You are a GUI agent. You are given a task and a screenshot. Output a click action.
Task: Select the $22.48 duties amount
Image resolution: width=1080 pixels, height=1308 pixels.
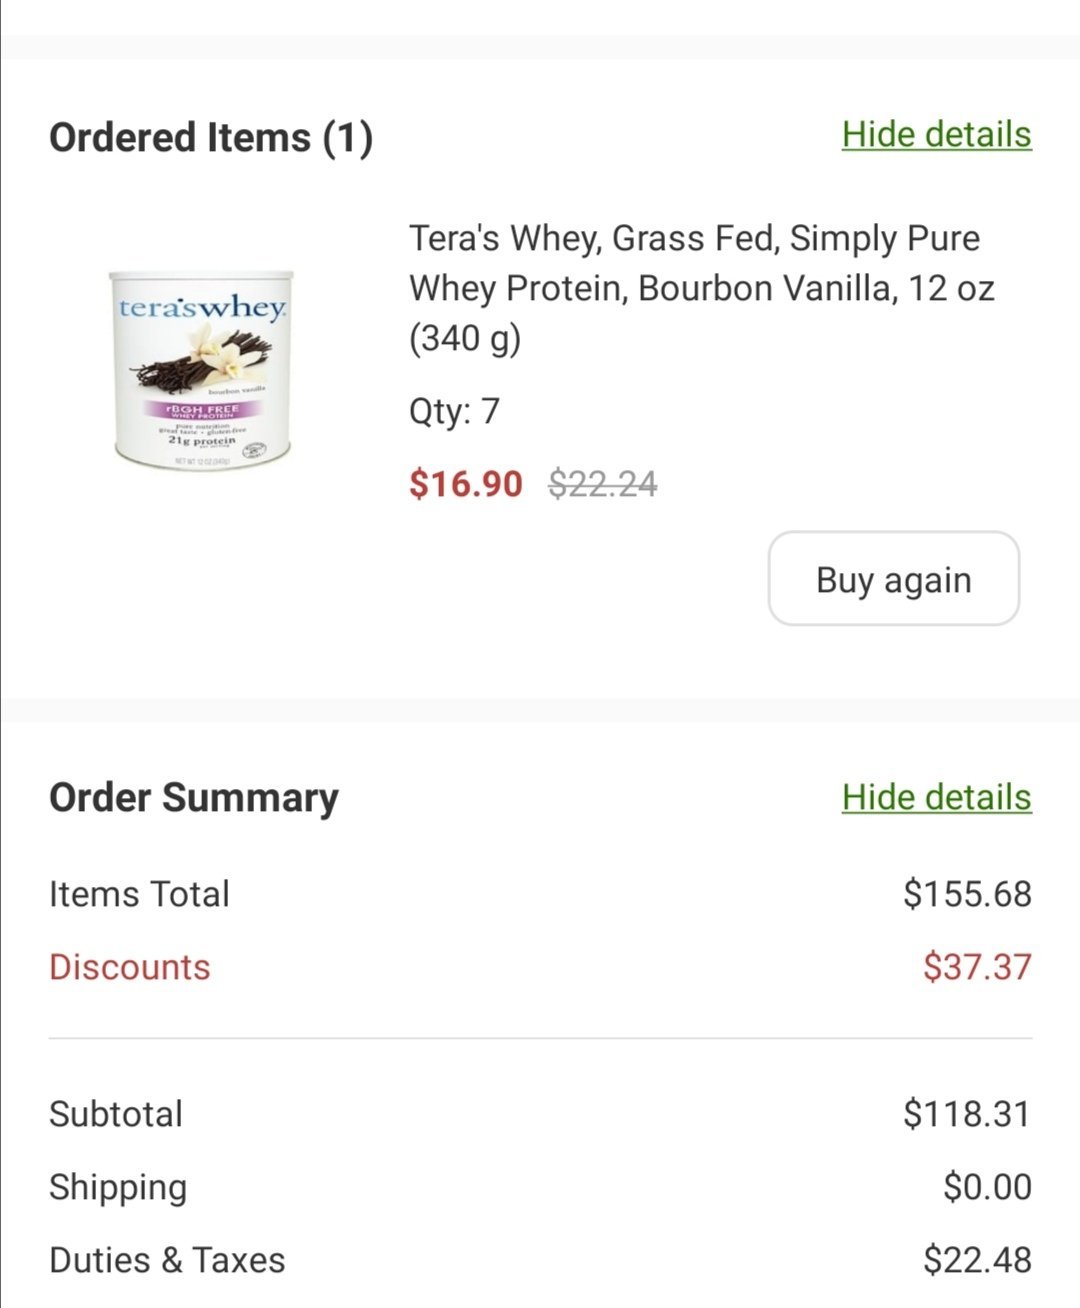977,1260
